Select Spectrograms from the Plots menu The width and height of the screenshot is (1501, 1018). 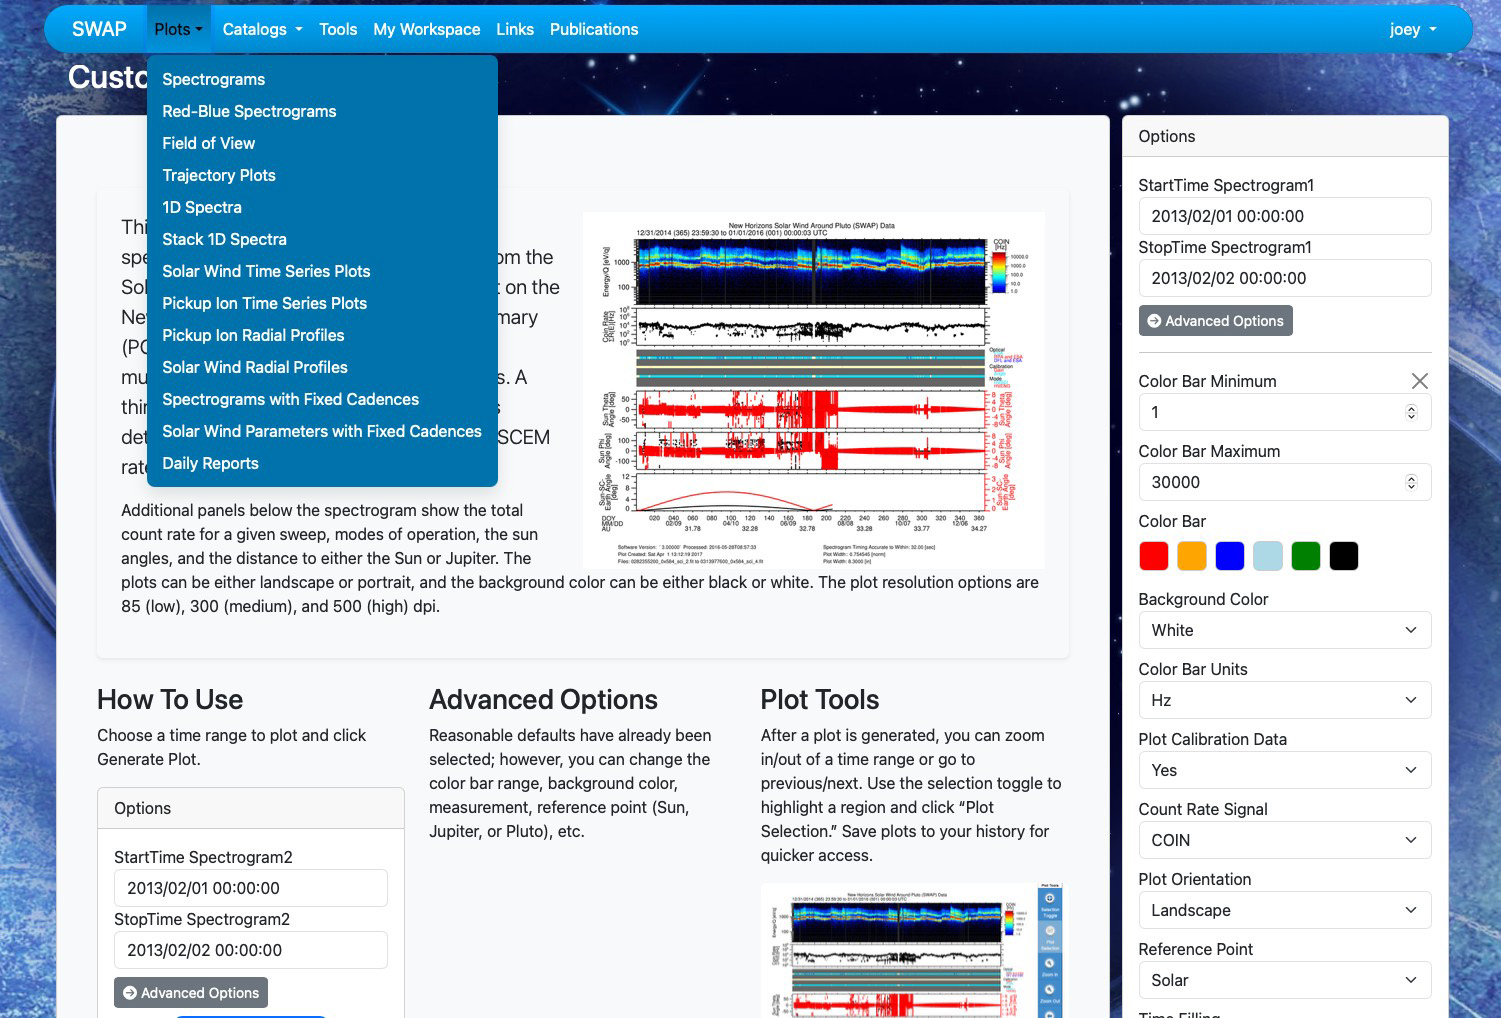(213, 79)
